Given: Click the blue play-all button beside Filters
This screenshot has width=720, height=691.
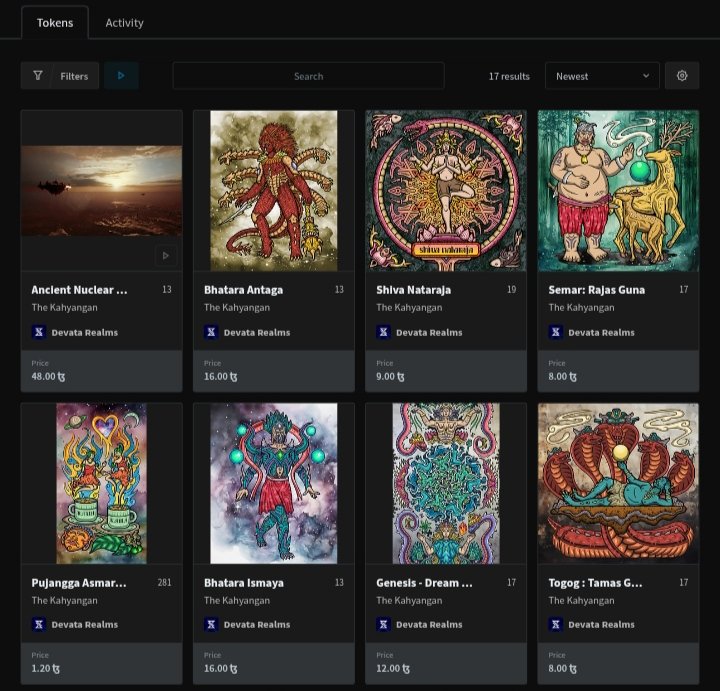Looking at the screenshot, I should 121,76.
